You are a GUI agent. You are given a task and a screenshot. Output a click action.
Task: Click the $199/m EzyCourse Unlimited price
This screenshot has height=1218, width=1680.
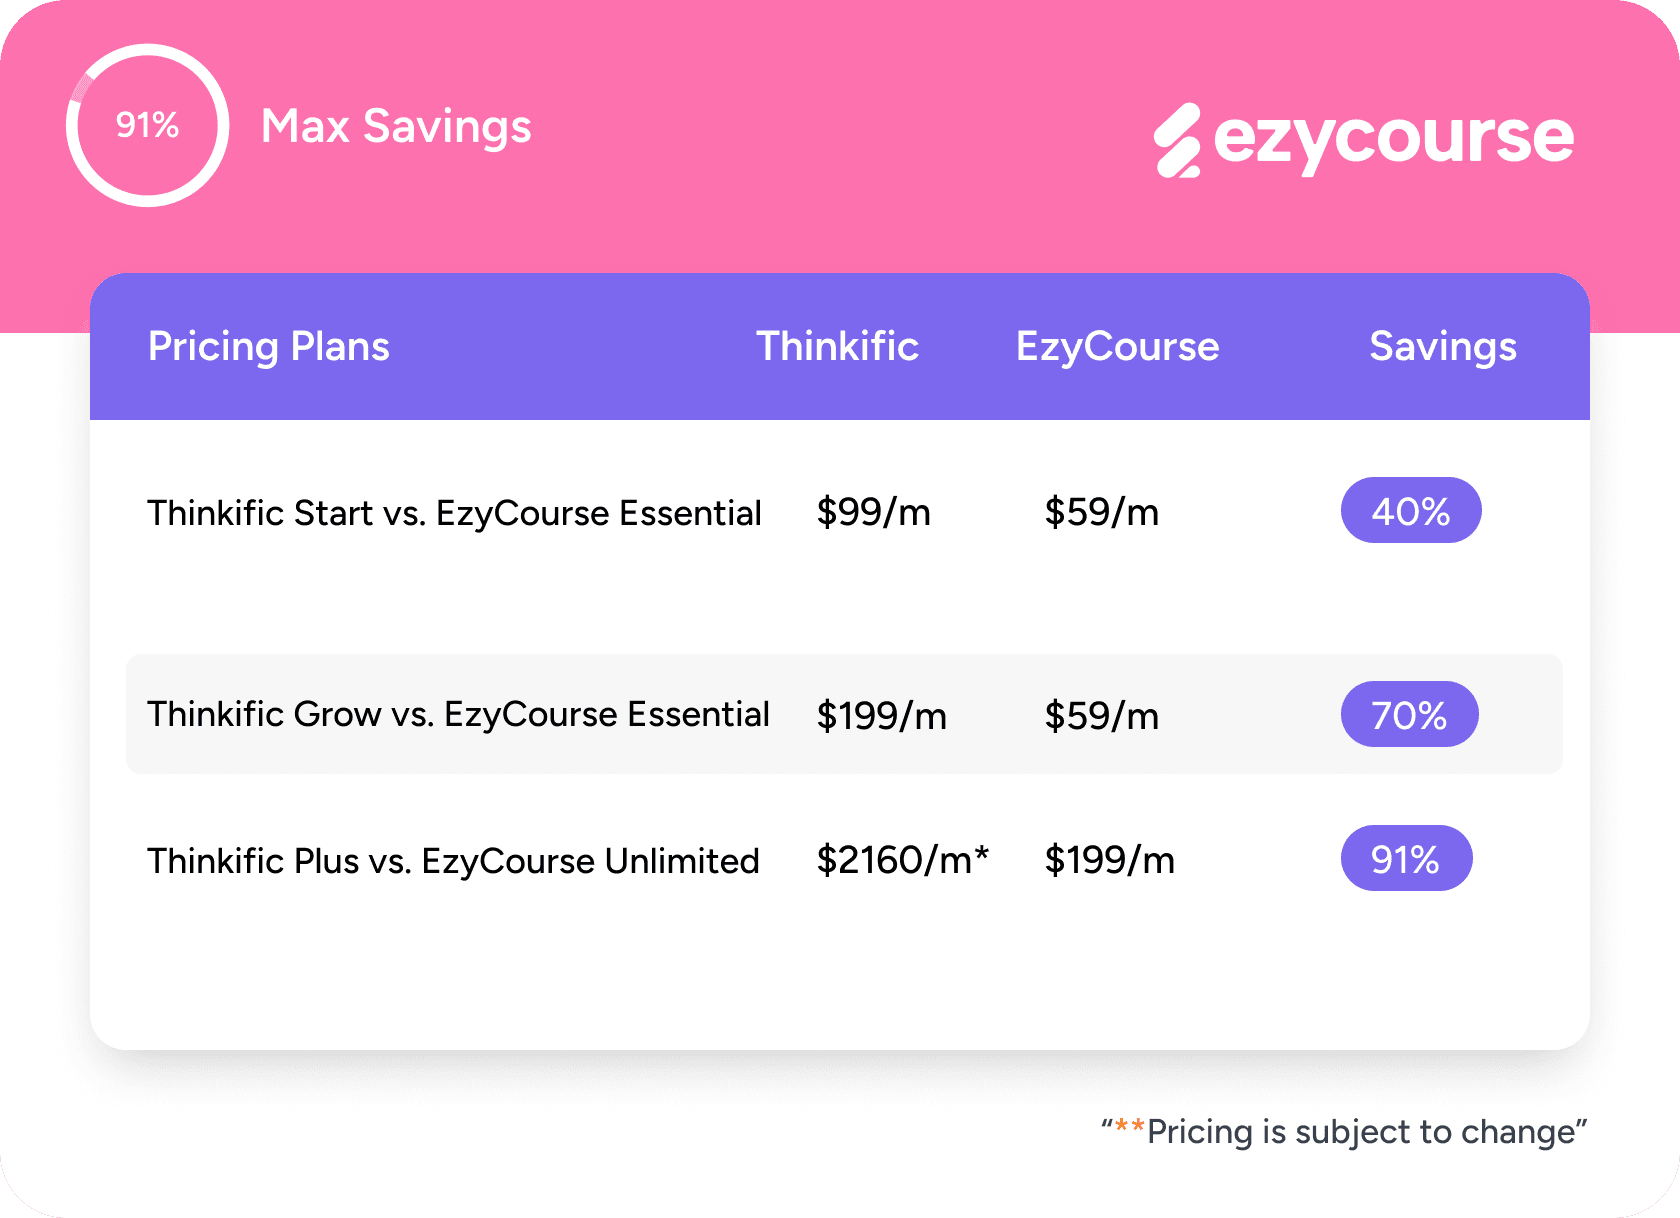(x=1110, y=860)
